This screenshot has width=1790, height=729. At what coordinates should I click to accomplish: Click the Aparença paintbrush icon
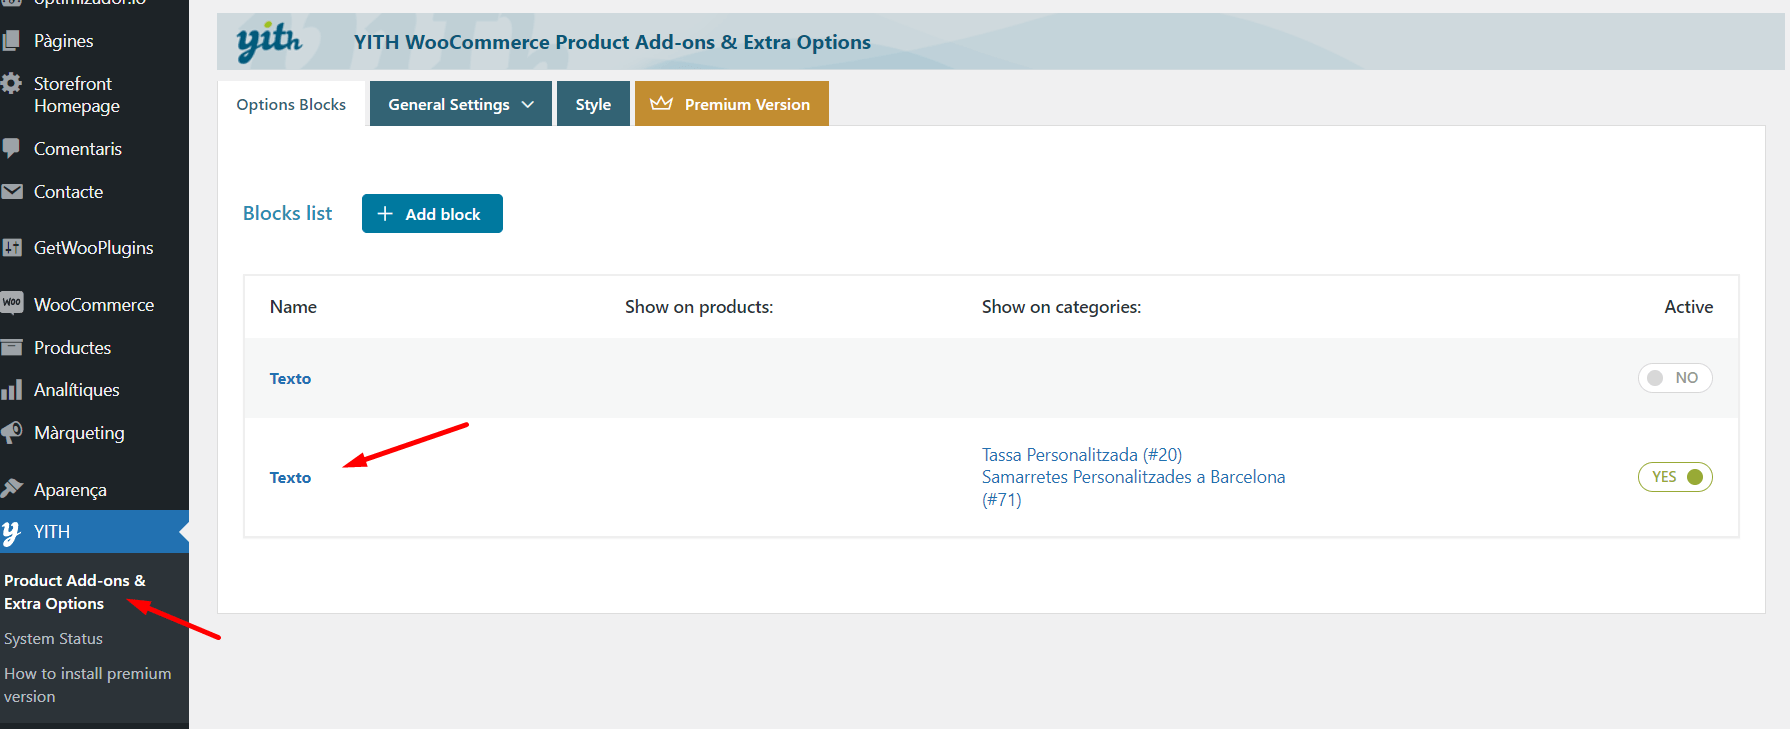click(x=11, y=488)
